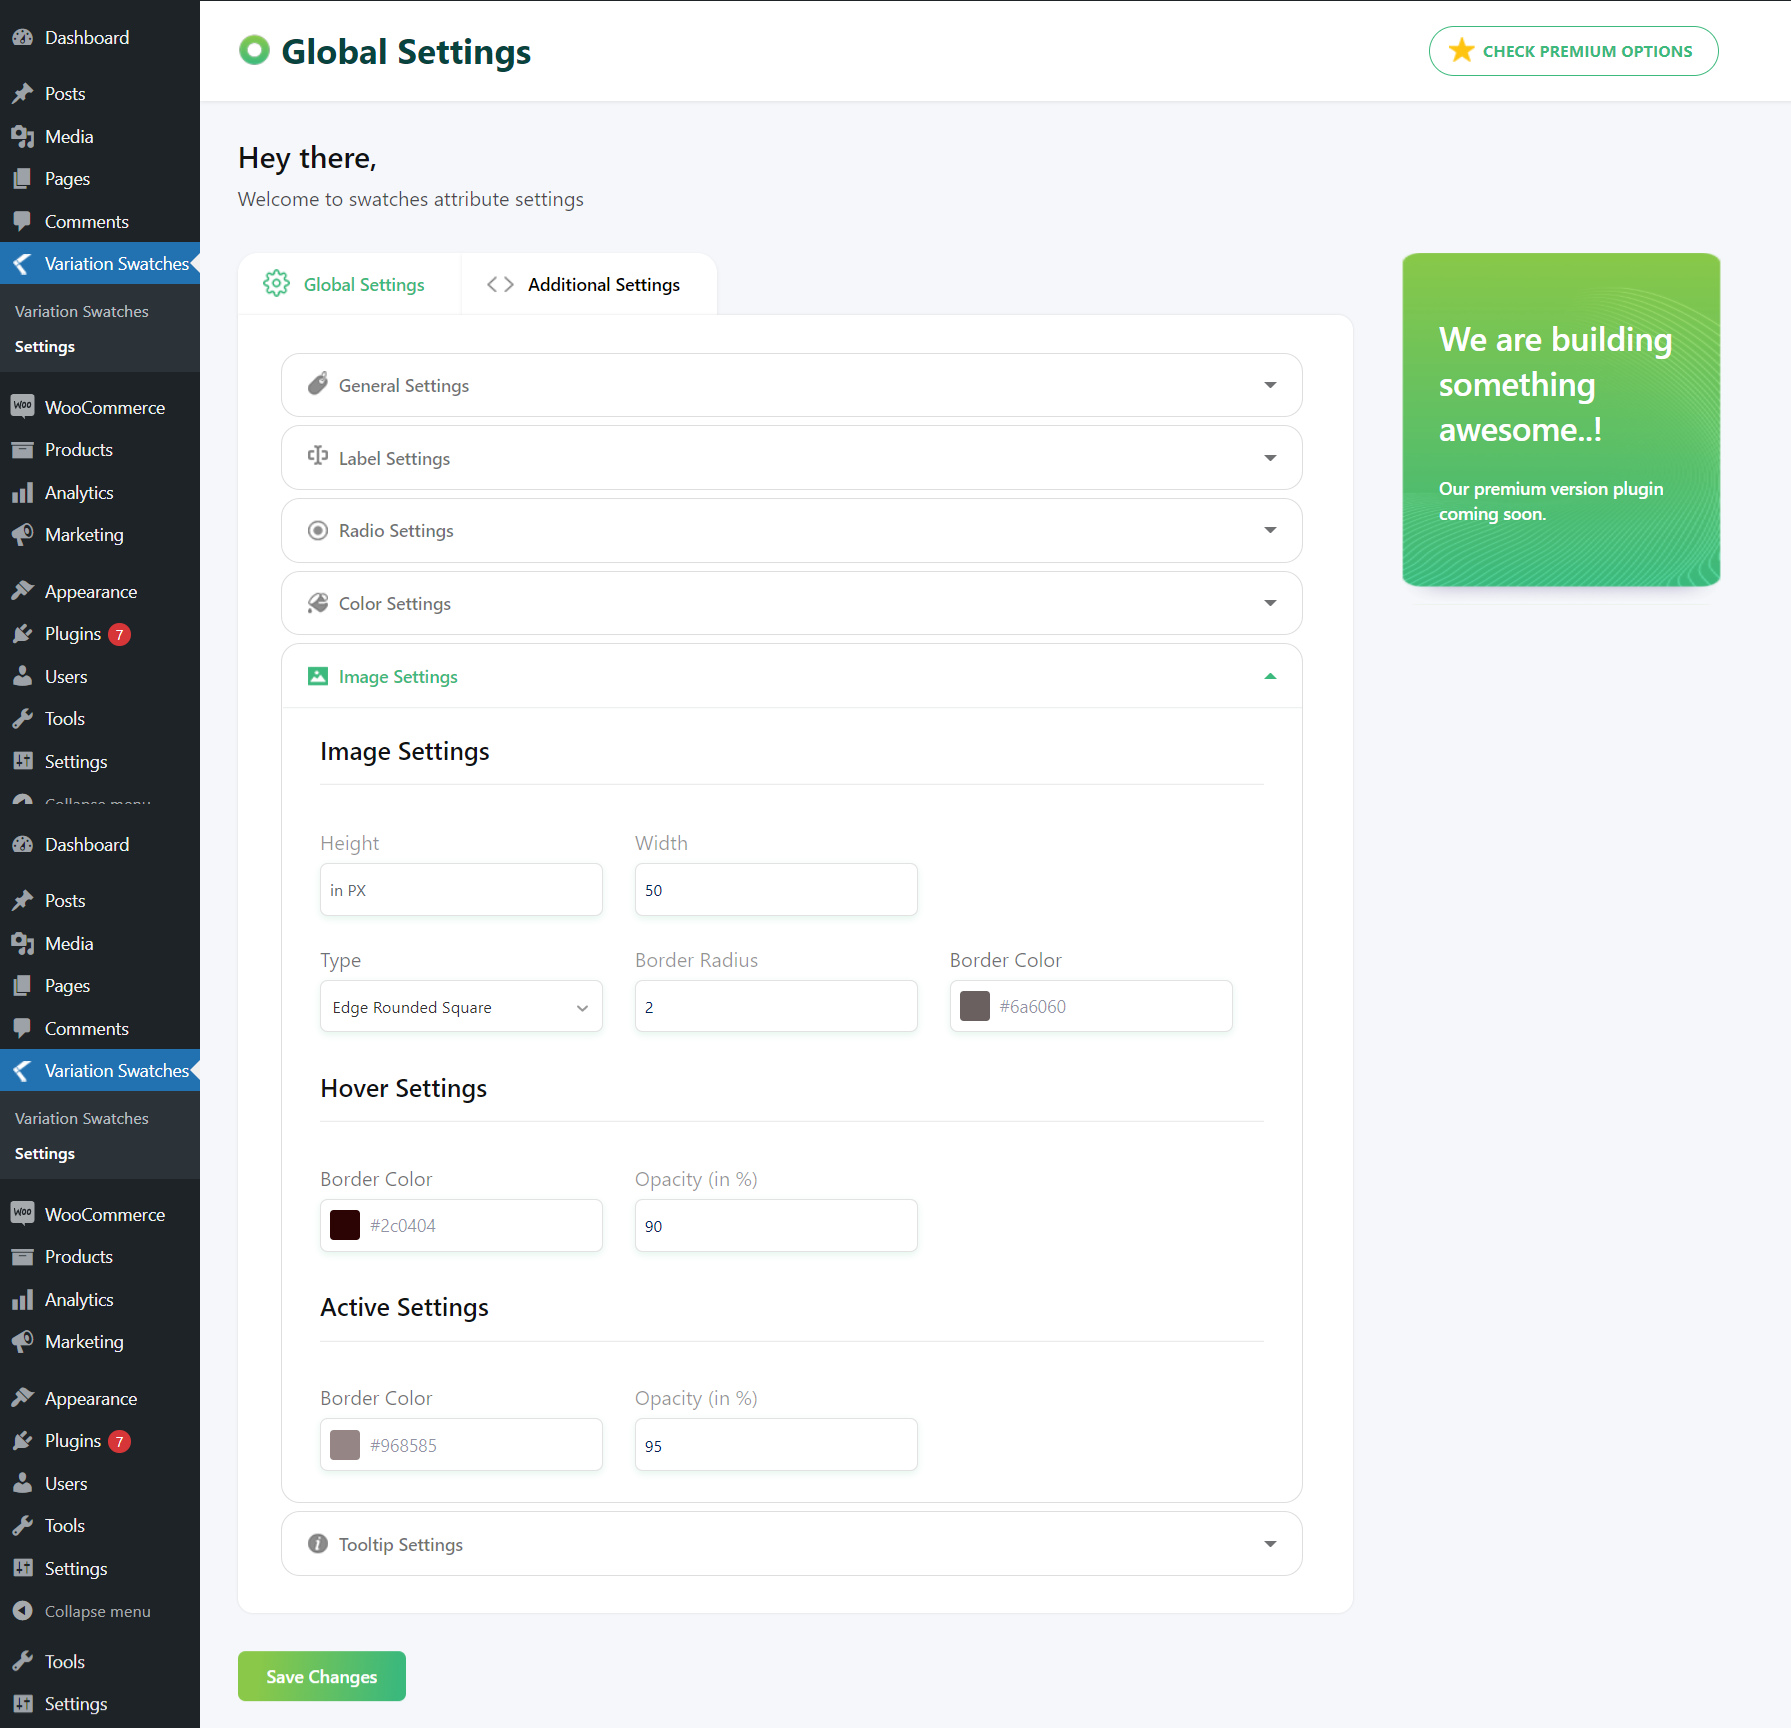
Task: Expand the Color Settings accordion arrow
Action: 1270,603
